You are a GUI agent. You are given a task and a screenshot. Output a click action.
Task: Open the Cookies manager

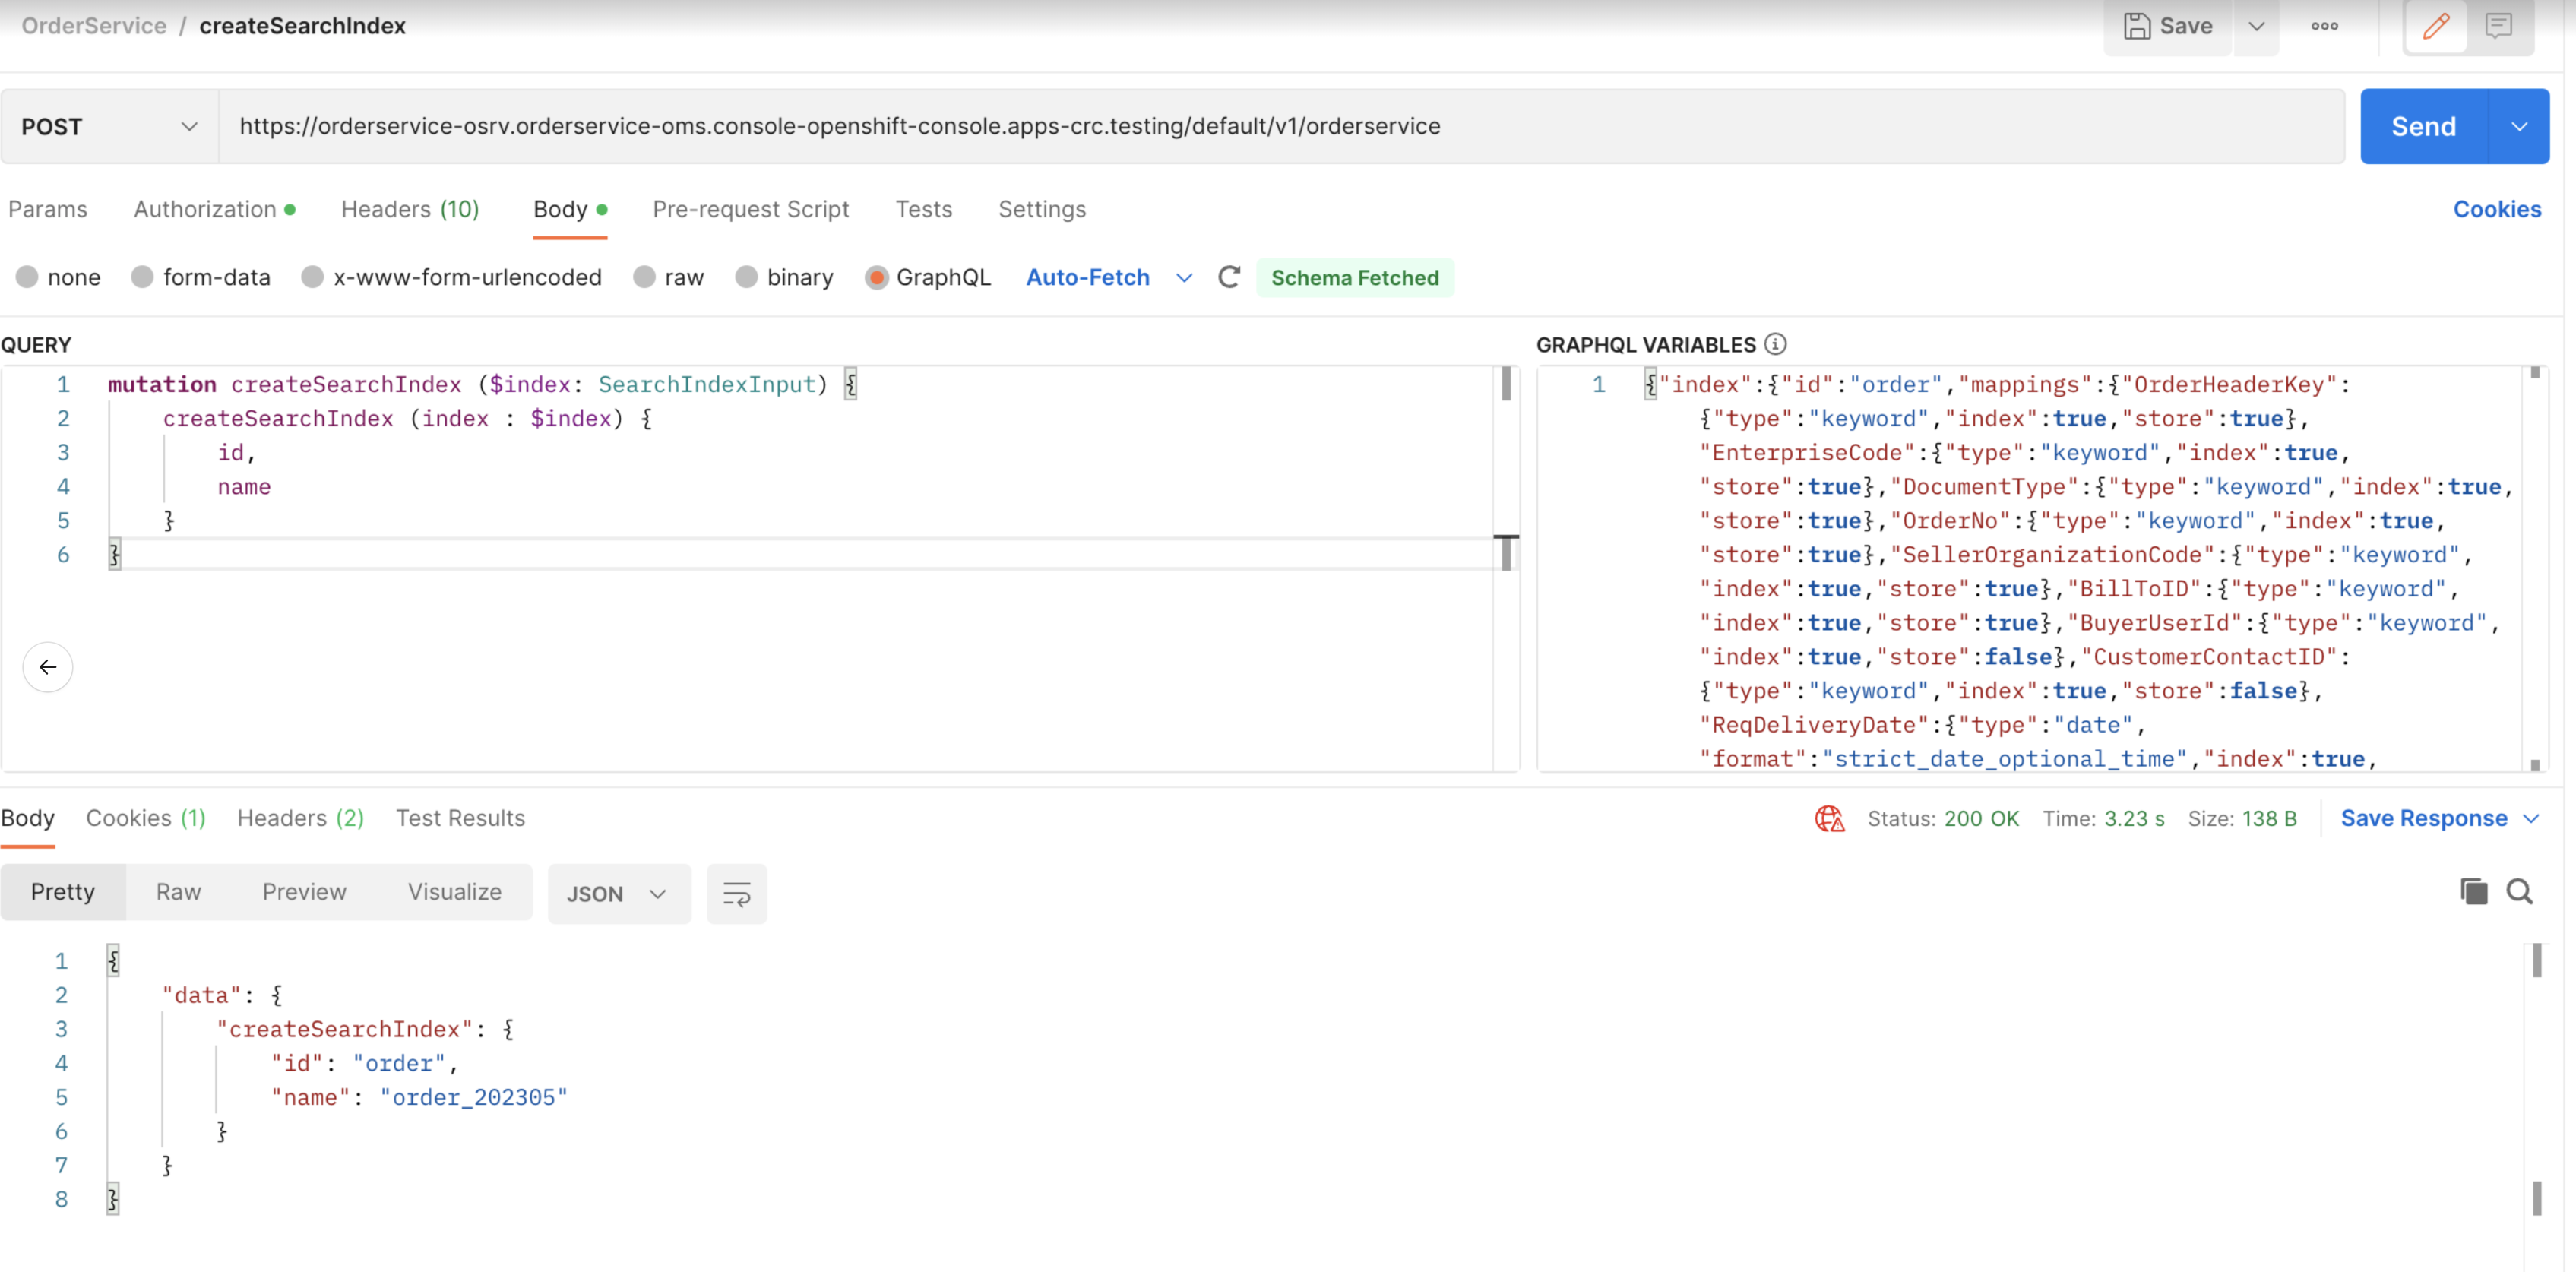pos(2497,209)
